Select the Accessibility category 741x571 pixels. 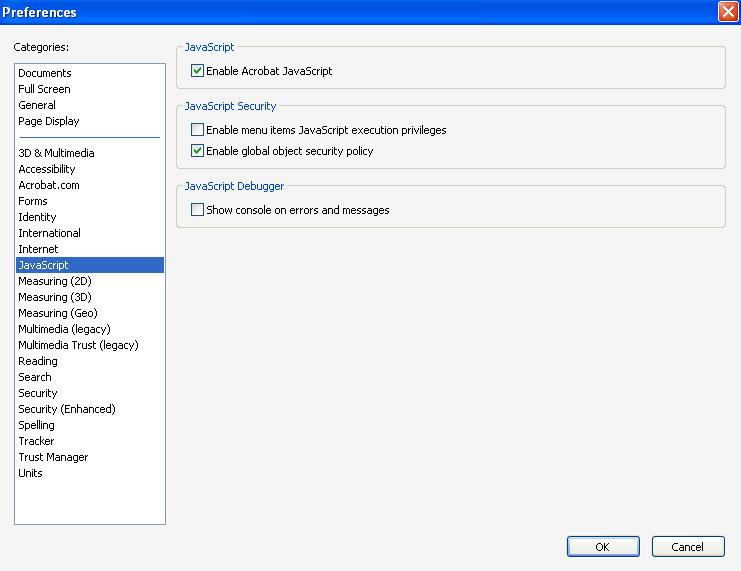(47, 169)
